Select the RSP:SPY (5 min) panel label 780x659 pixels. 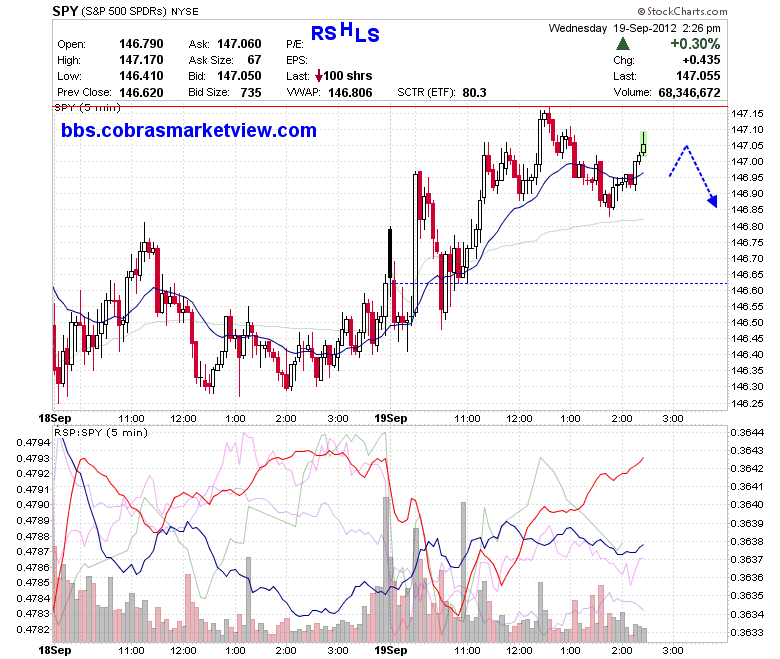coord(101,432)
